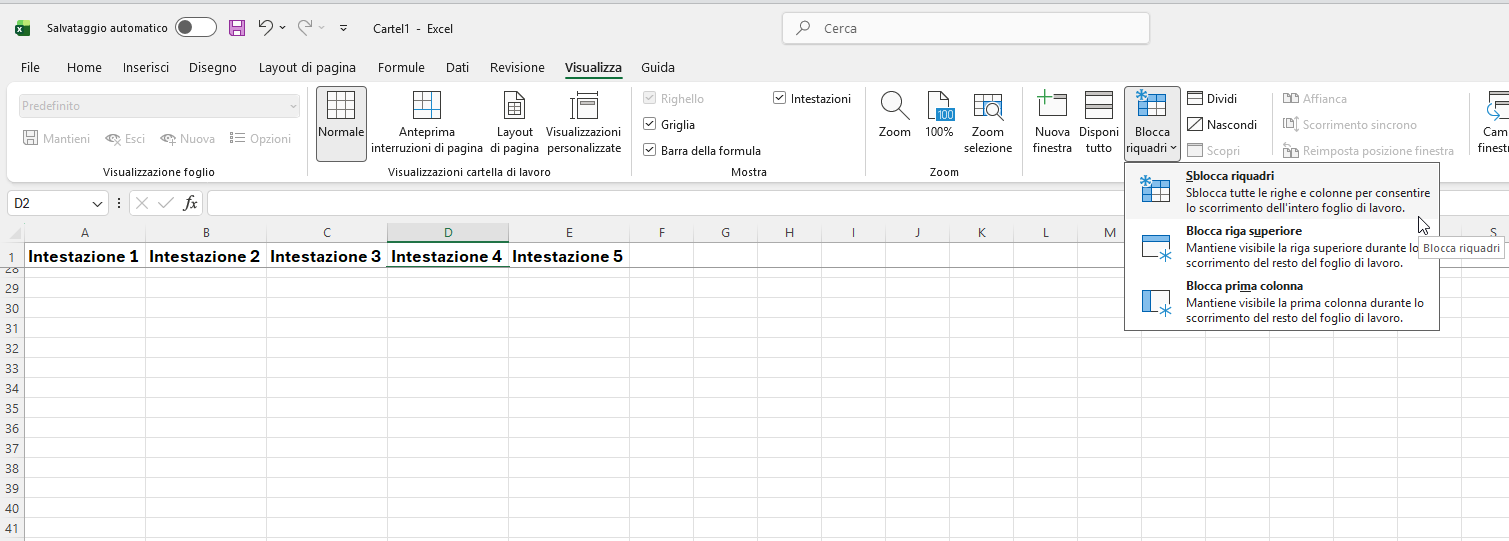
Task: Click the save floppy disk icon
Action: pyautogui.click(x=237, y=28)
